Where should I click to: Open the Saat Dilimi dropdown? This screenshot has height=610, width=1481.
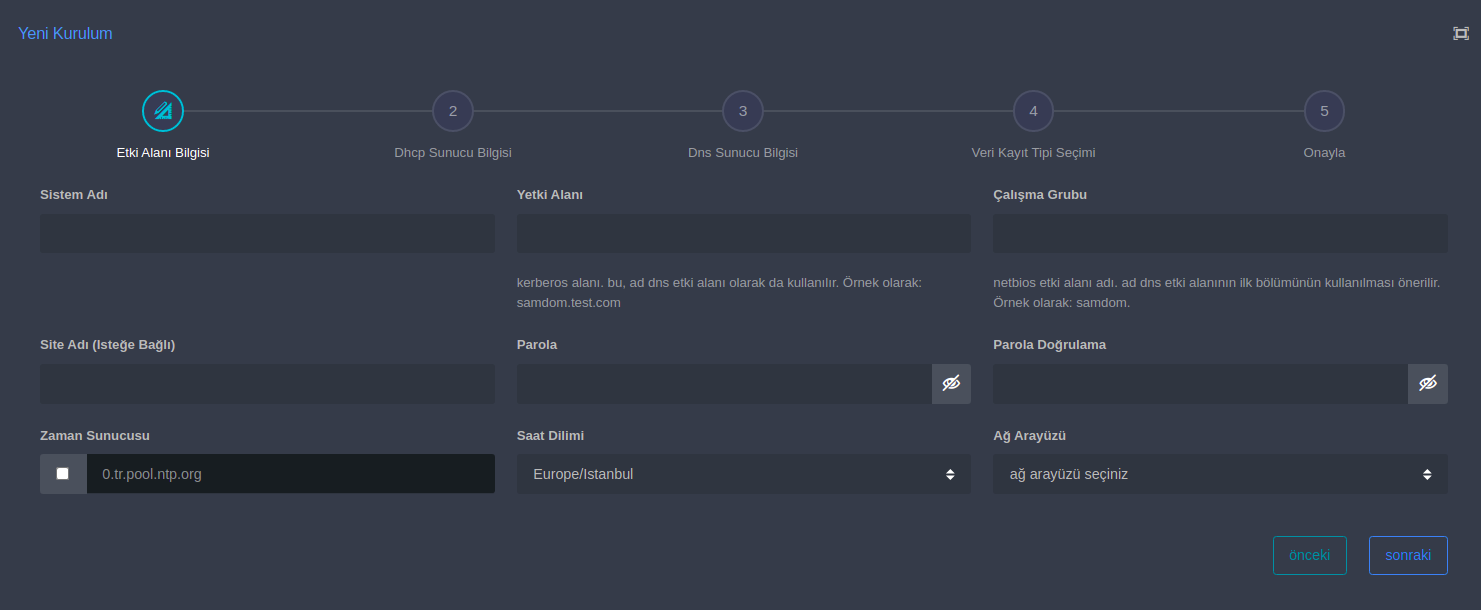[743, 474]
